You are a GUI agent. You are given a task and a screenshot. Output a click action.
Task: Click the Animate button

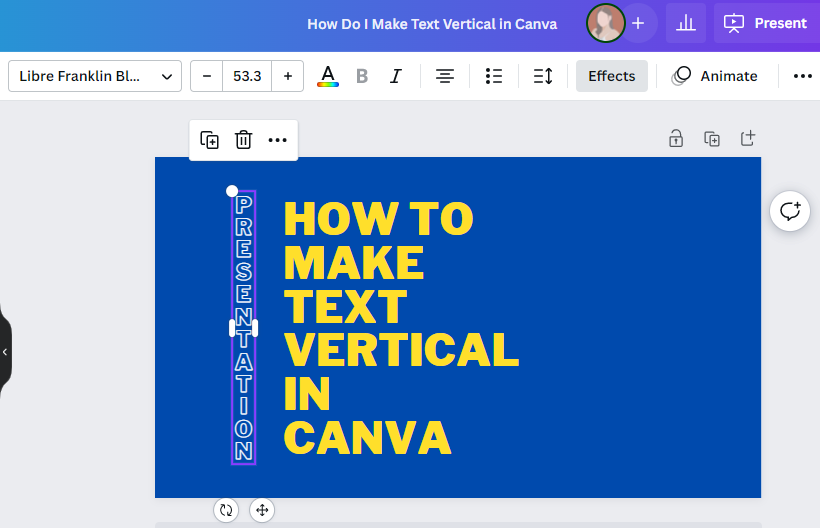pos(715,76)
